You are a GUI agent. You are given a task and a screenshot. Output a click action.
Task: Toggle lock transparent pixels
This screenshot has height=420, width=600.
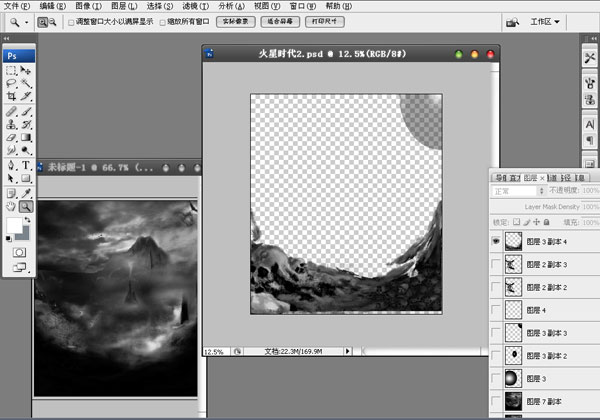pyautogui.click(x=517, y=222)
